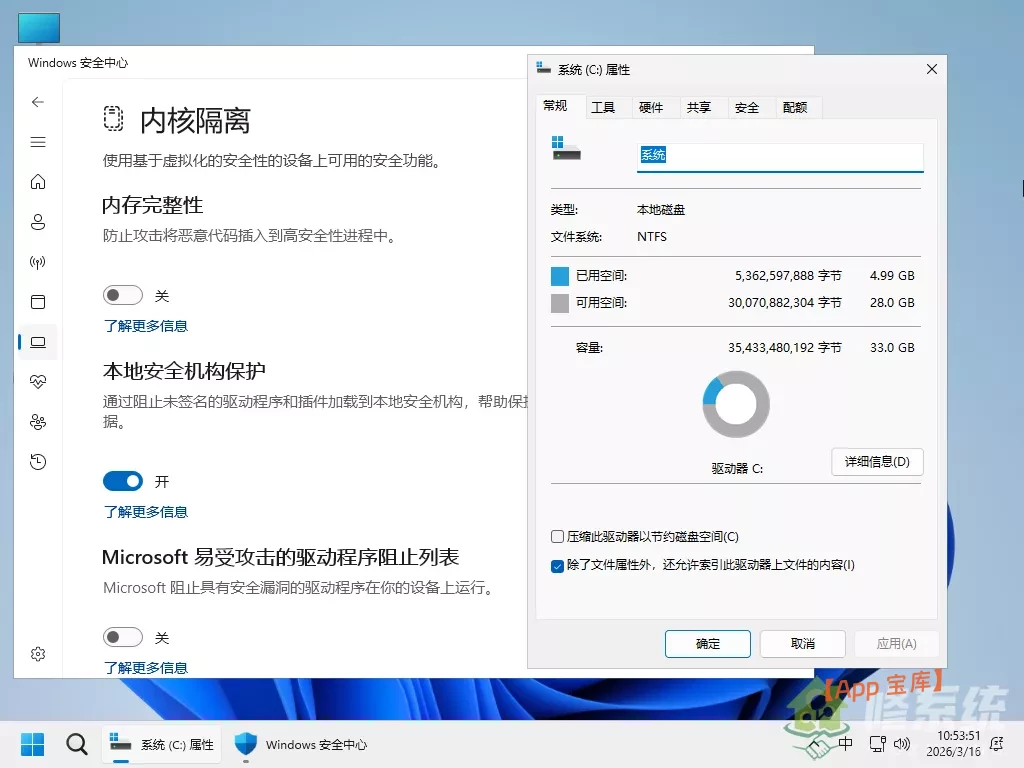
Task: Open Family options icon in sidebar
Action: (38, 422)
